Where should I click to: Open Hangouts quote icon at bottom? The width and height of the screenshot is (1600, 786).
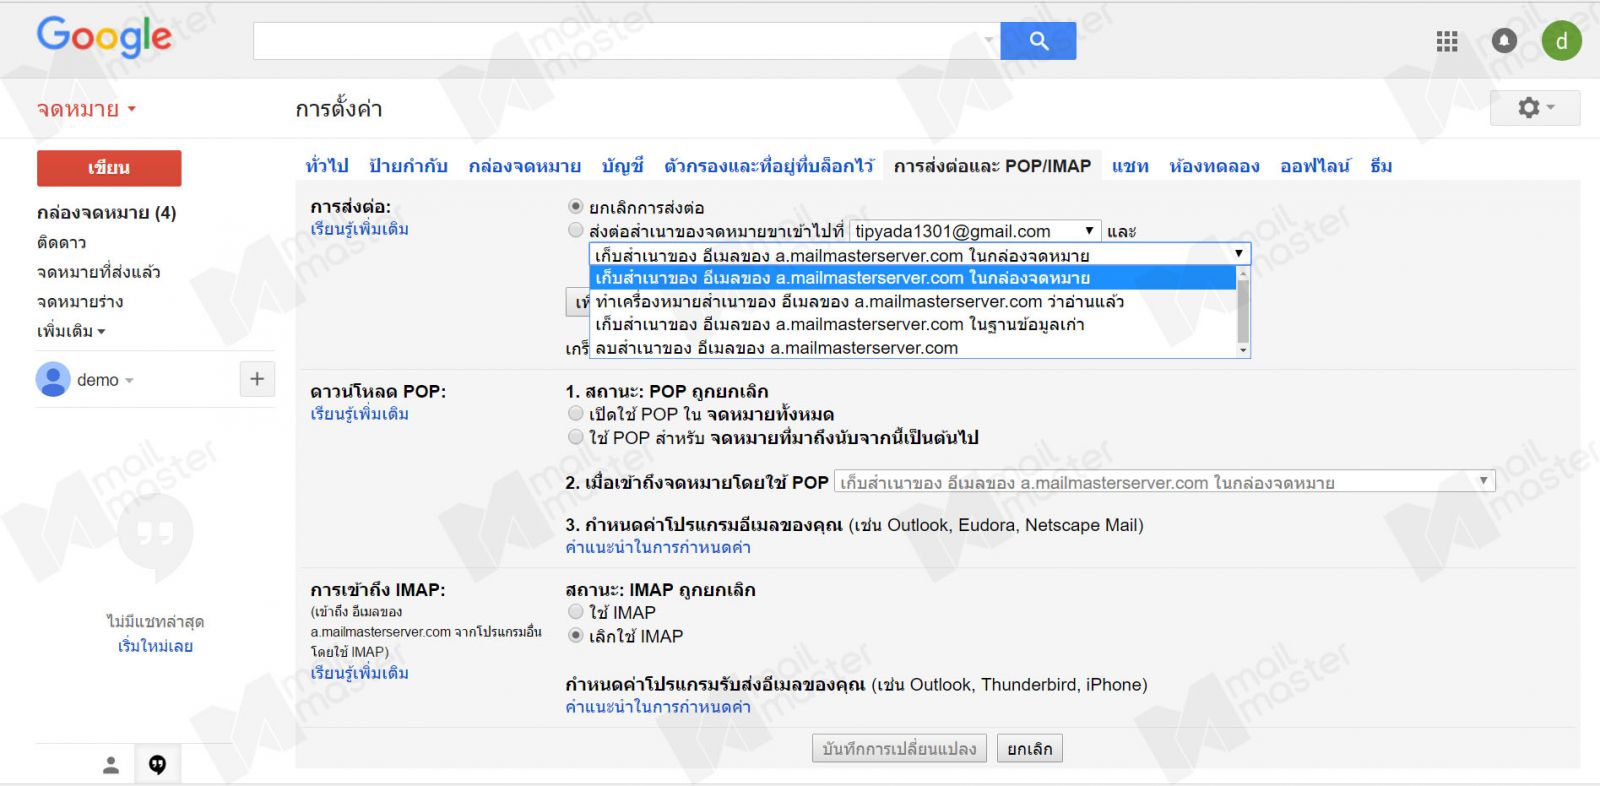tap(157, 765)
